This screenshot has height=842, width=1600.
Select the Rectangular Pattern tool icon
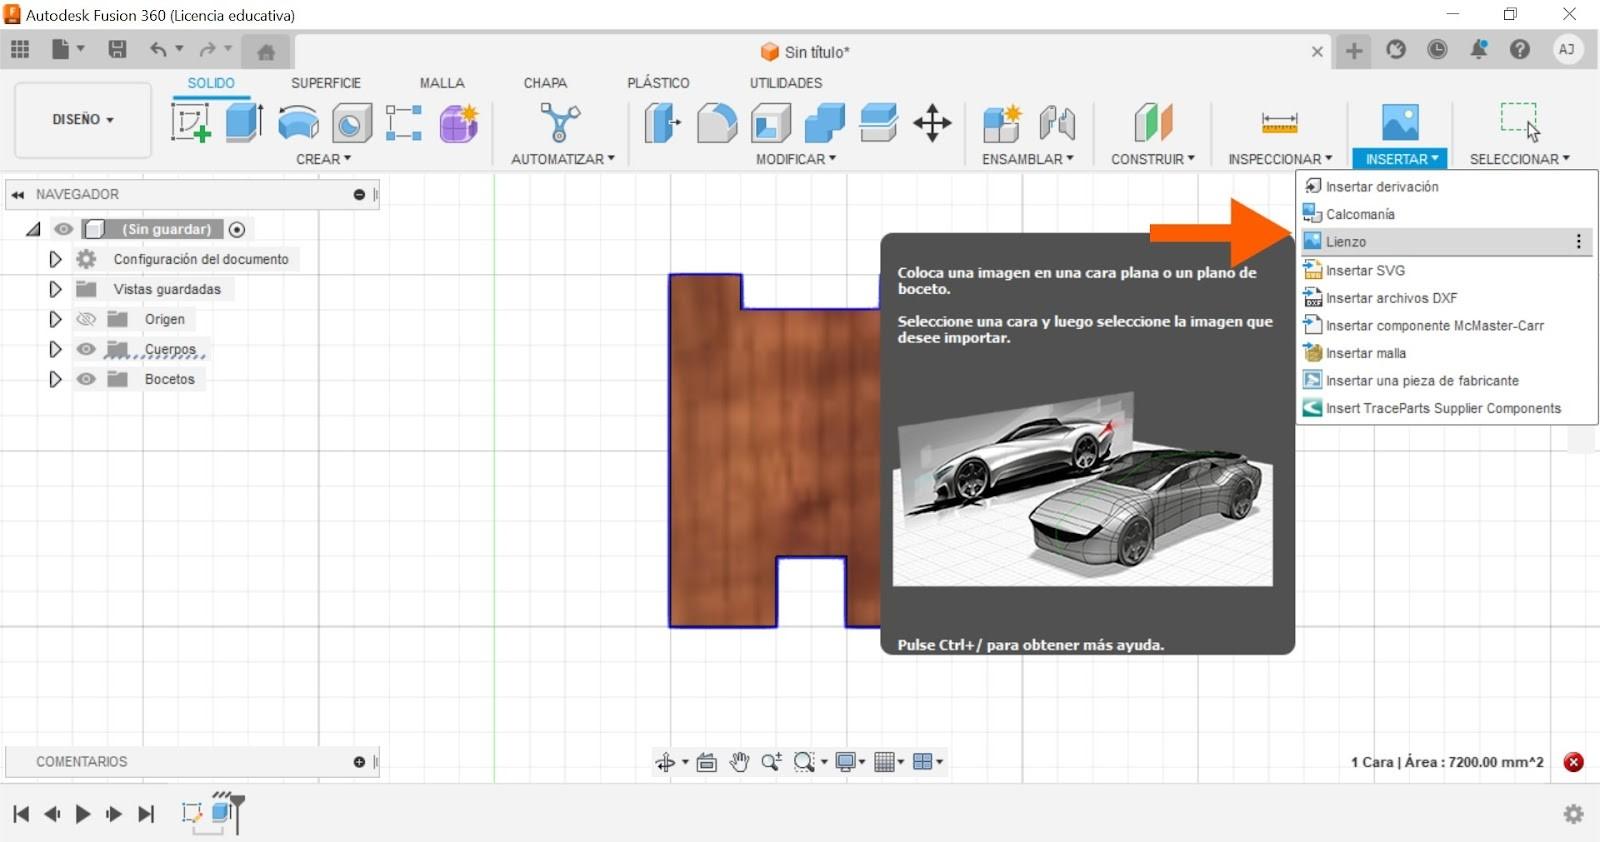pyautogui.click(x=404, y=123)
